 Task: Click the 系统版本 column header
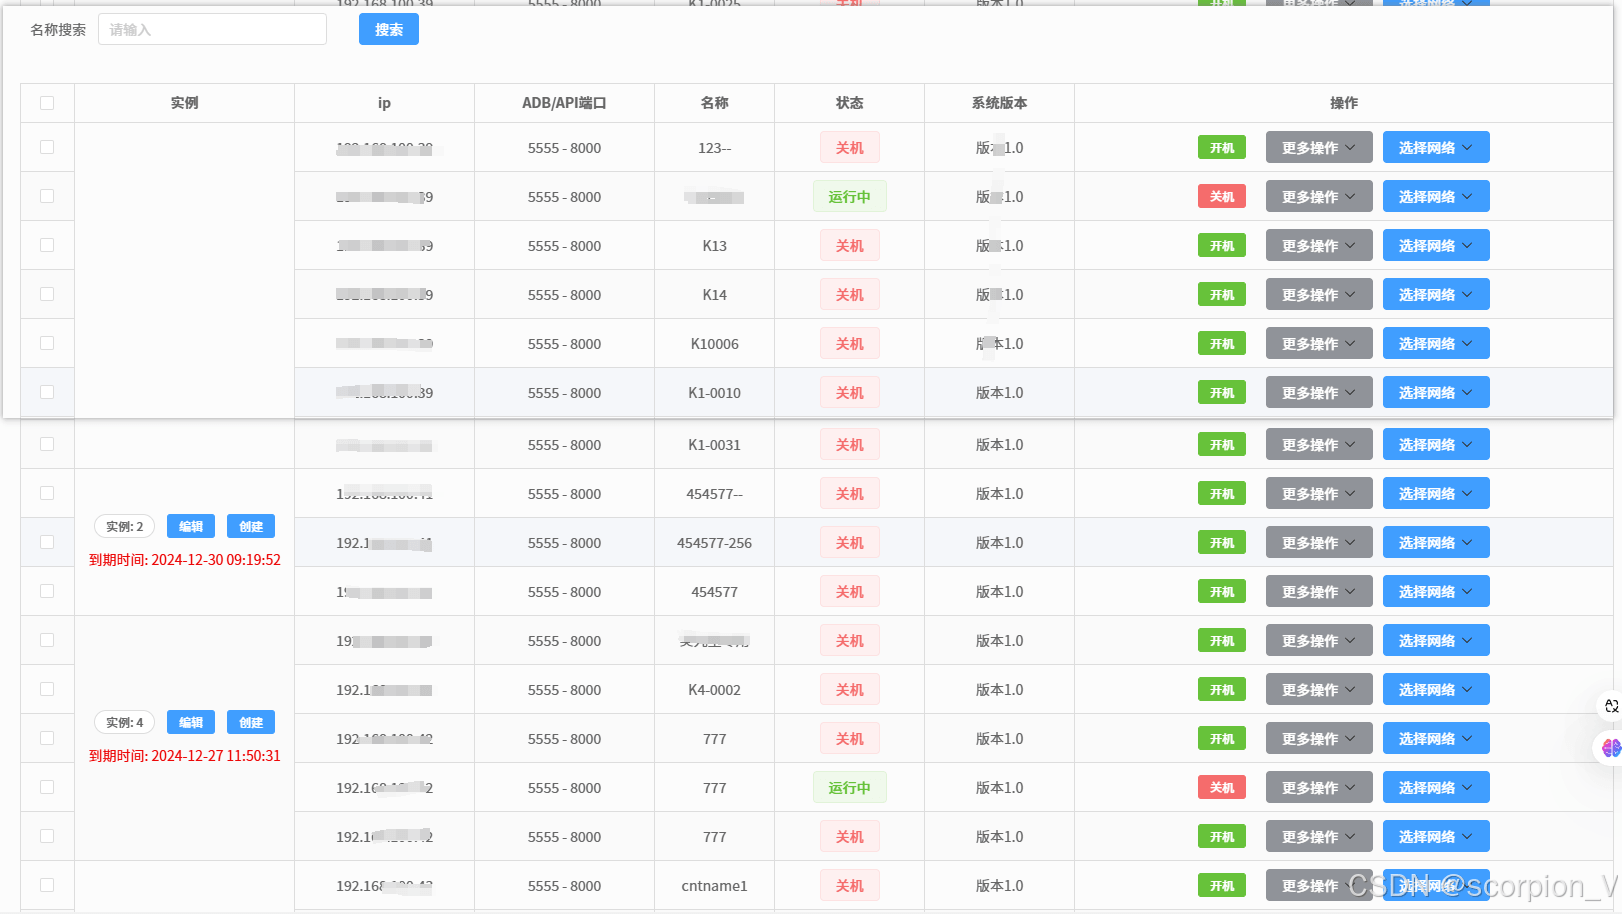(999, 103)
